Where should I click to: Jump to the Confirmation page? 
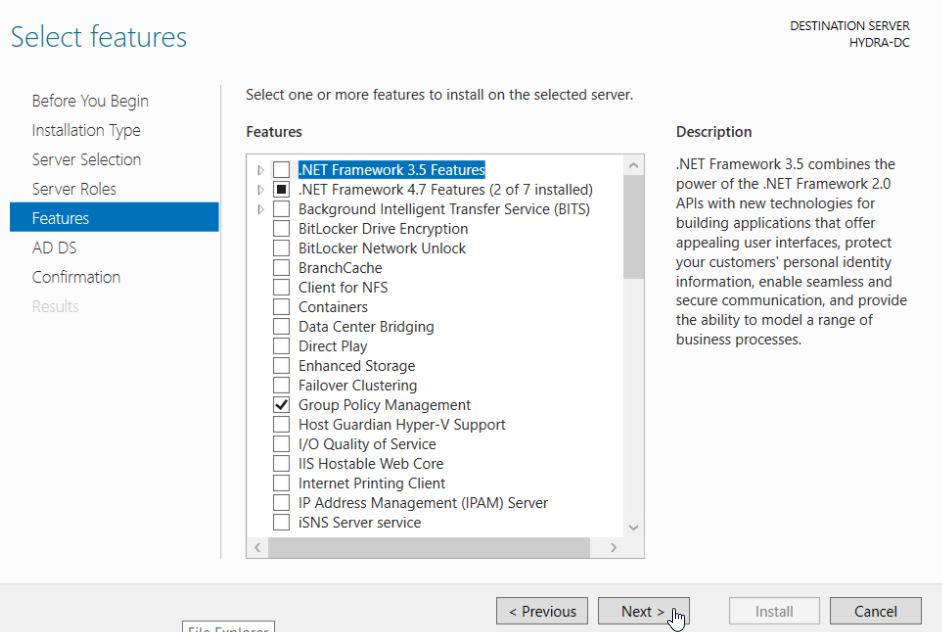coord(76,277)
